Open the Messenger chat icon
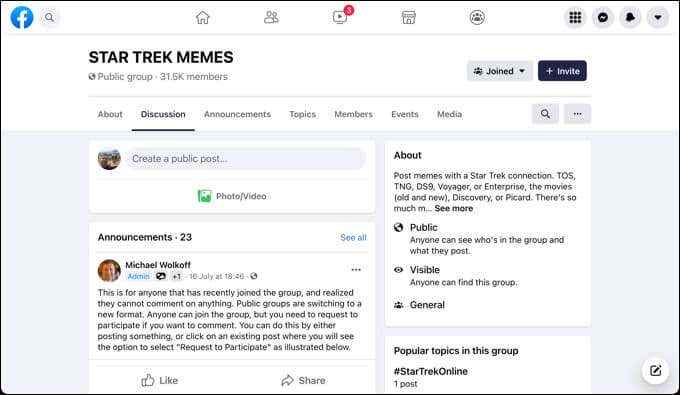 603,17
